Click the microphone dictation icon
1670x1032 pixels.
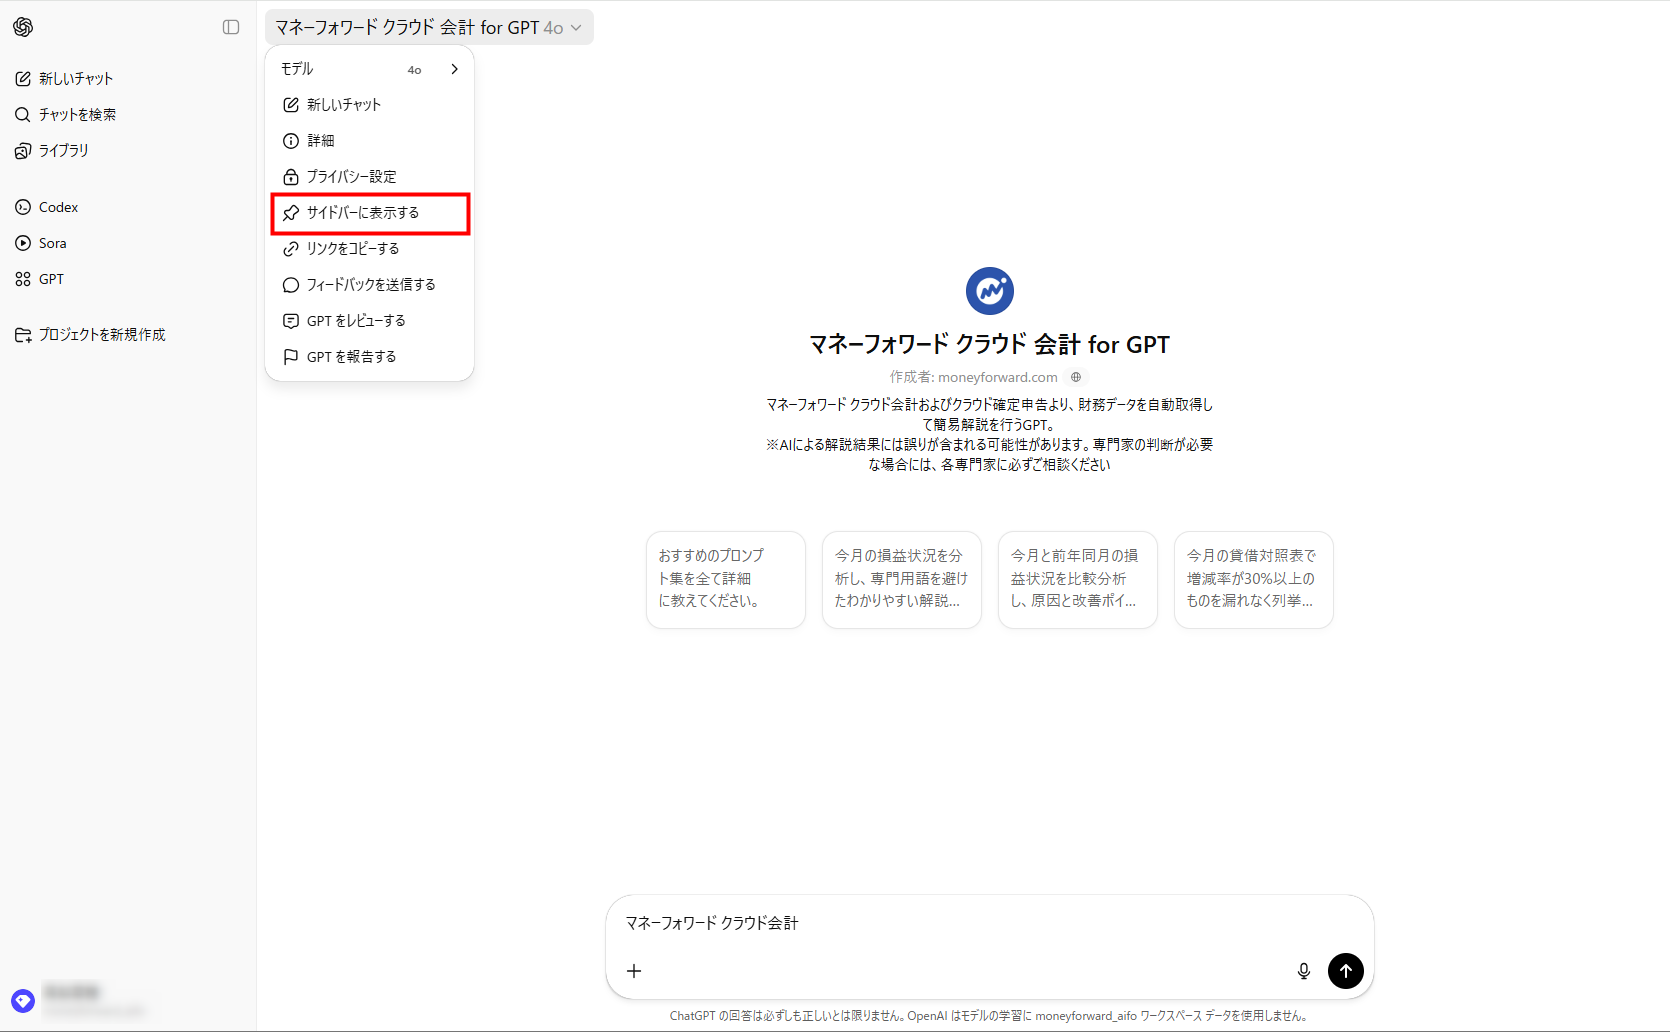[1304, 971]
